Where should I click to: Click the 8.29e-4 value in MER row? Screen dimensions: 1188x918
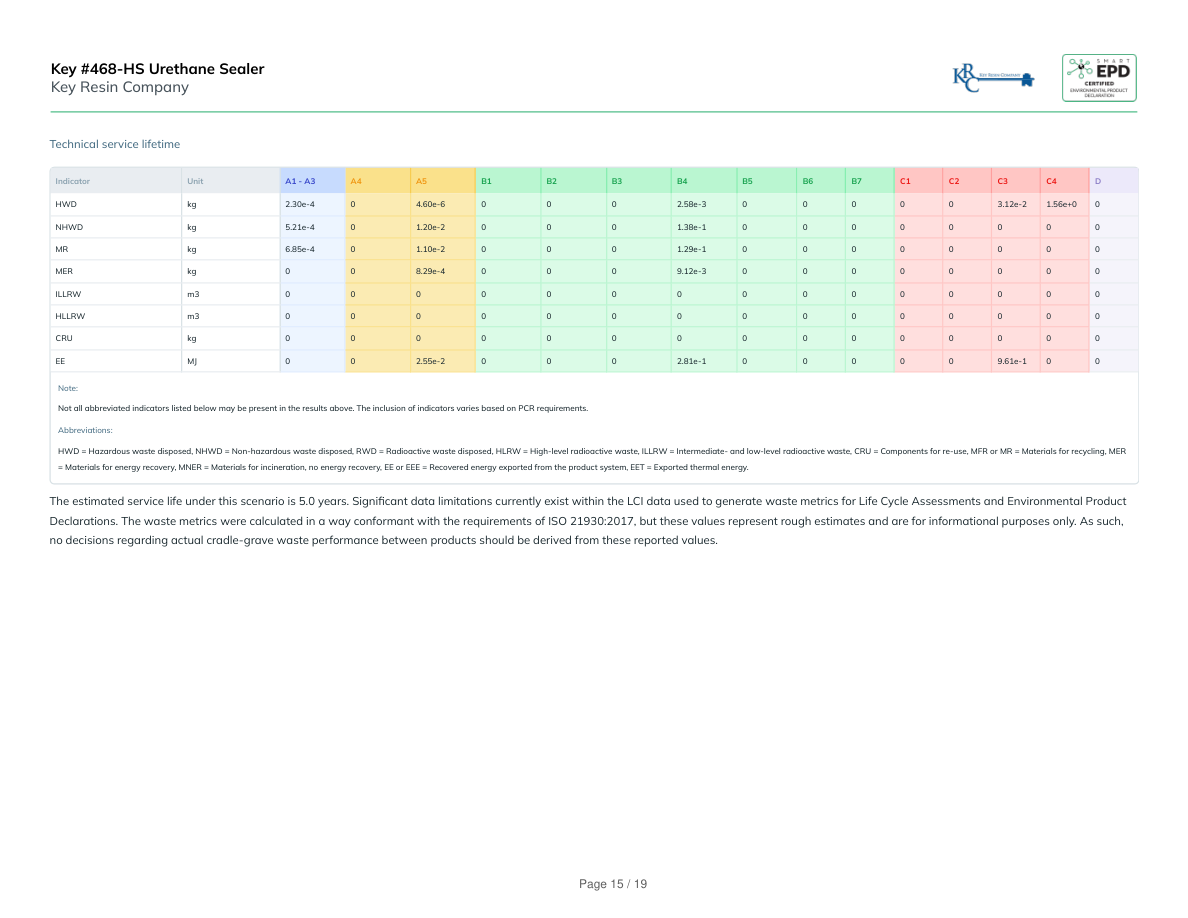coord(430,271)
